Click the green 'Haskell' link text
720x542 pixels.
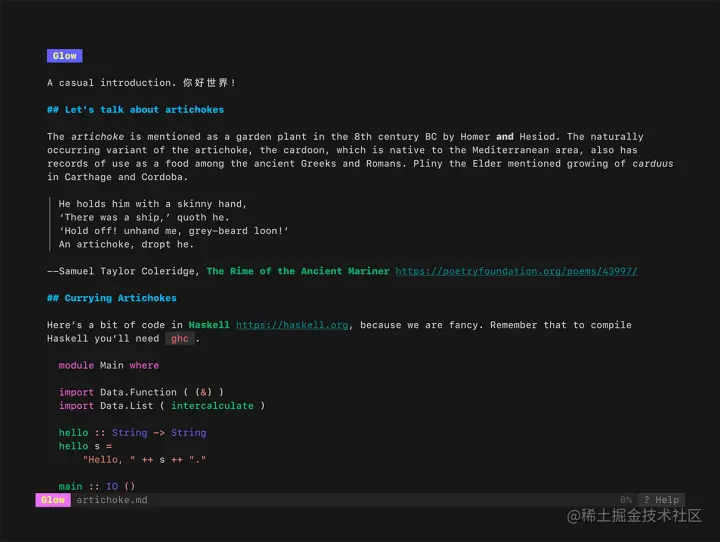click(x=209, y=325)
